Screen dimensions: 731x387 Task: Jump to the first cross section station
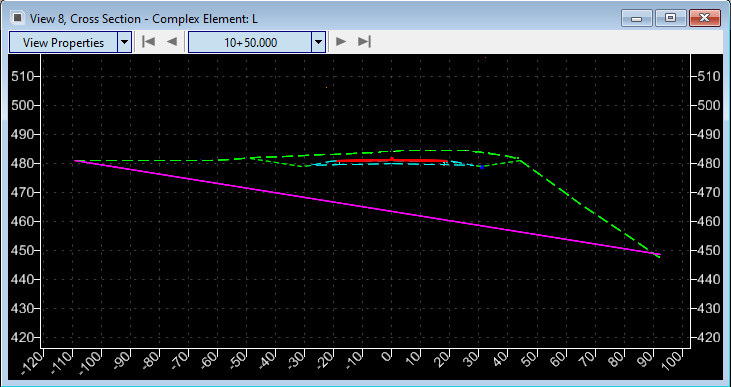[x=148, y=42]
